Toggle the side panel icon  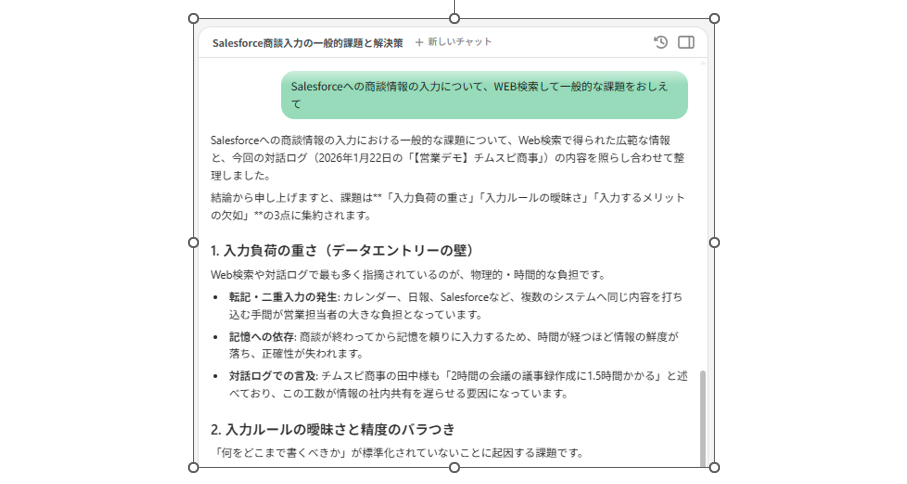tap(686, 42)
